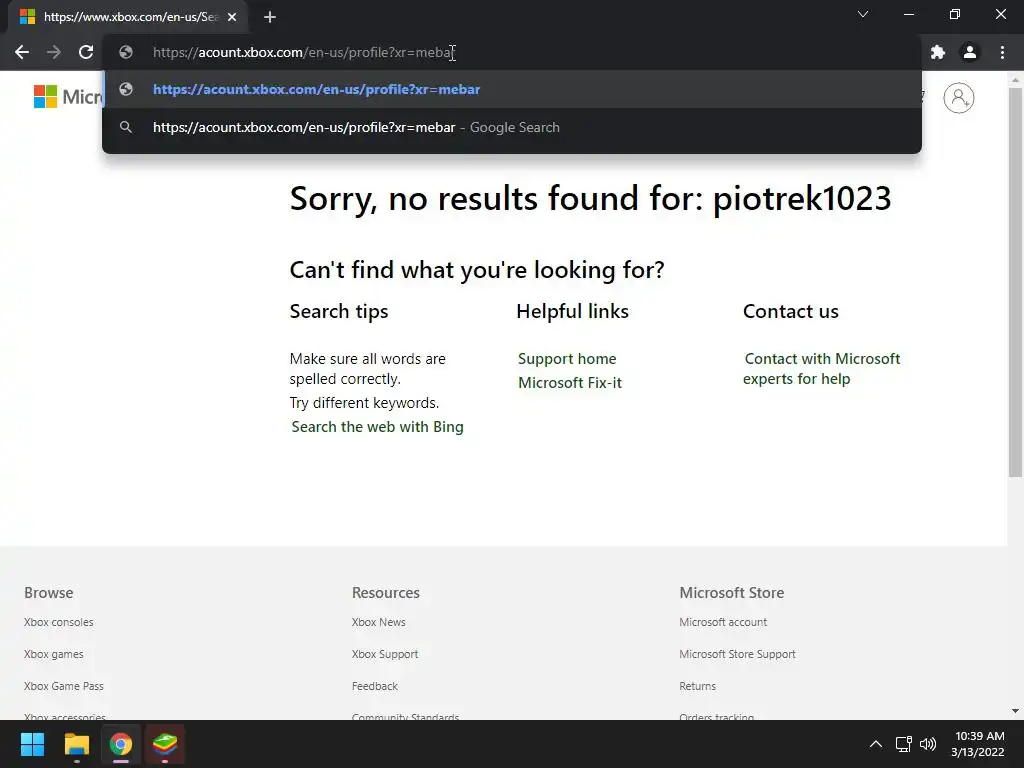The image size is (1024, 768).
Task: Choose the Google Search suggestion
Action: [x=512, y=127]
